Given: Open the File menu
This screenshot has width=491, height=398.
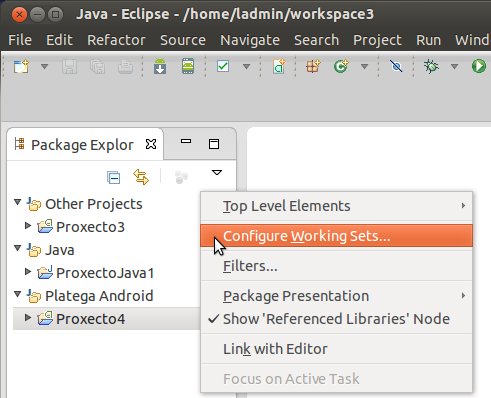Looking at the screenshot, I should tap(20, 40).
